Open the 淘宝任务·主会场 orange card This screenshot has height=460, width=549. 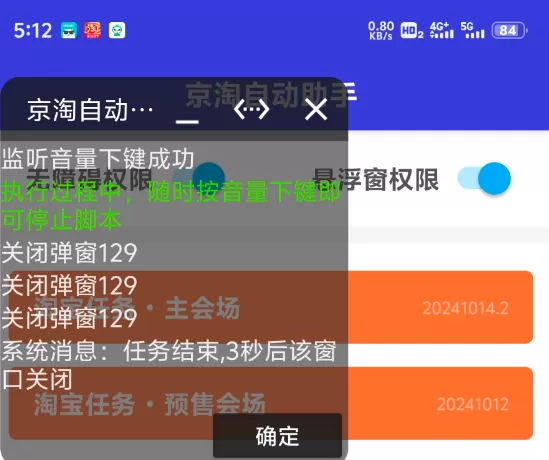pos(271,307)
